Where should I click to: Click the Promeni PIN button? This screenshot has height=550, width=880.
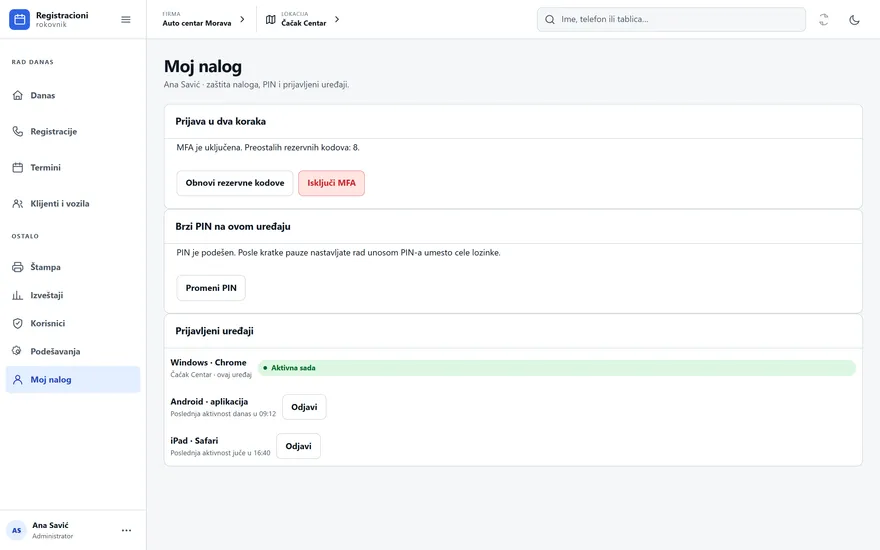[x=211, y=288]
